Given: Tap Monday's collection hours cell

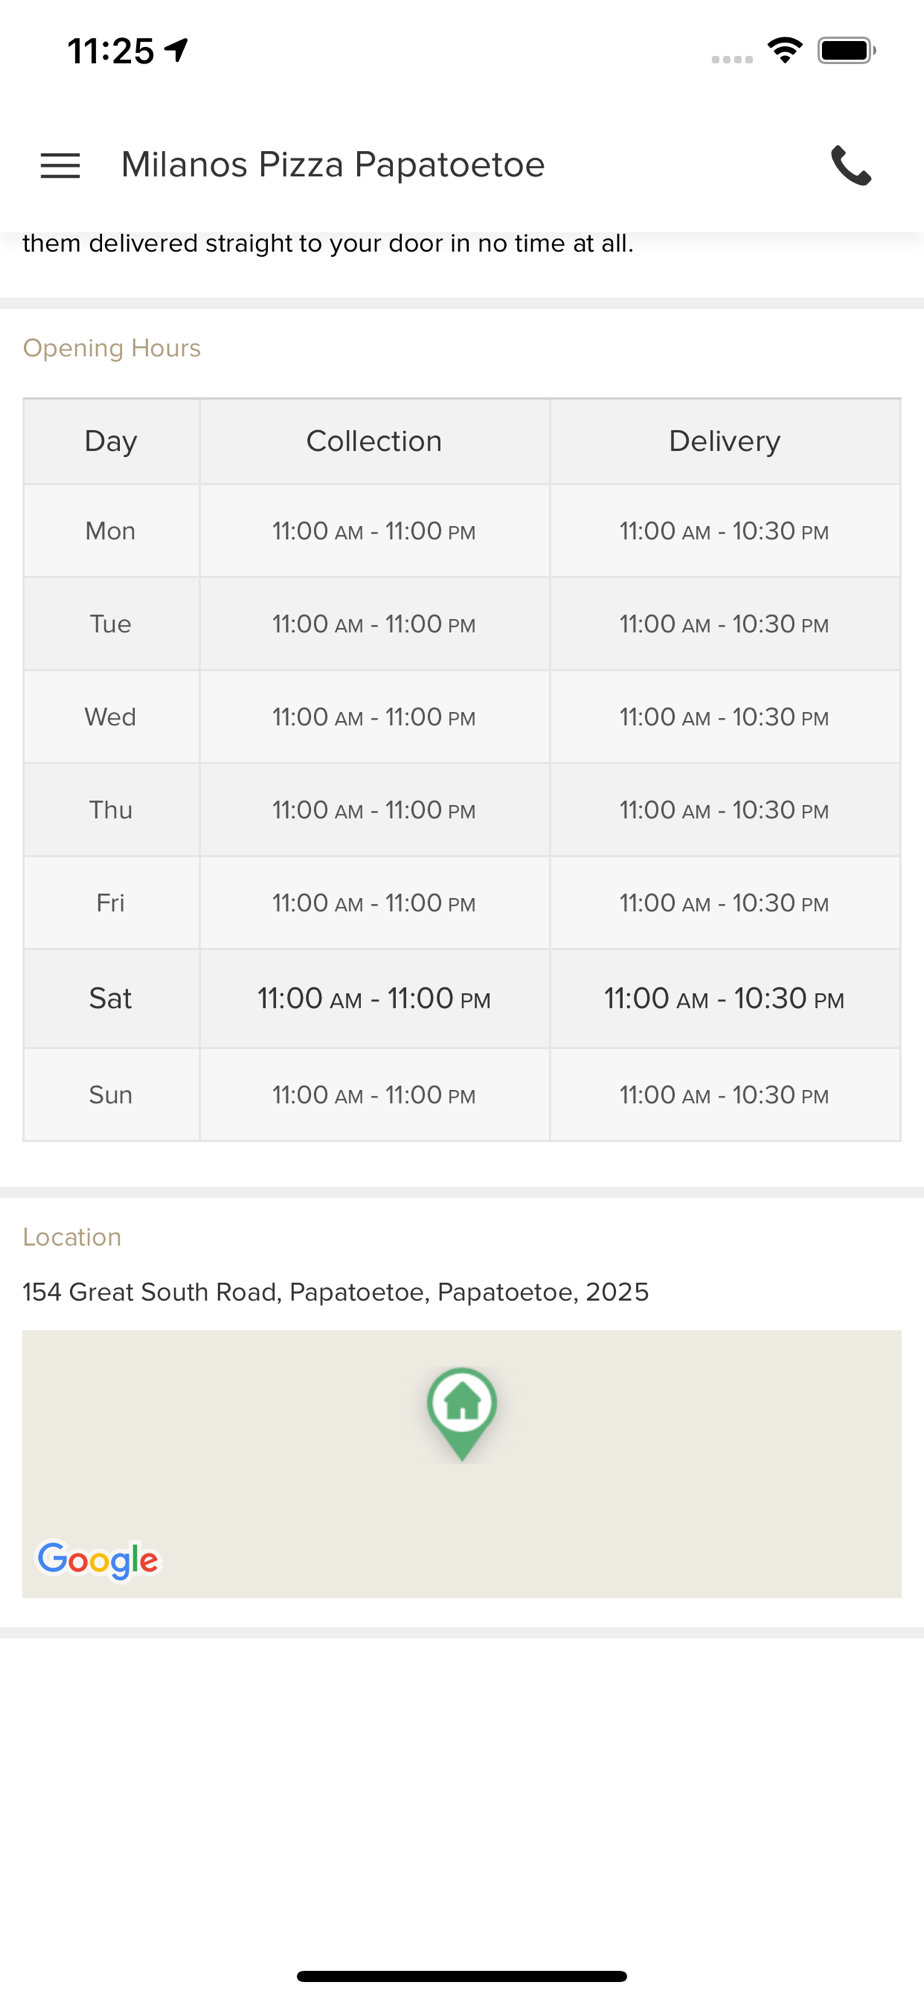Looking at the screenshot, I should pyautogui.click(x=374, y=531).
